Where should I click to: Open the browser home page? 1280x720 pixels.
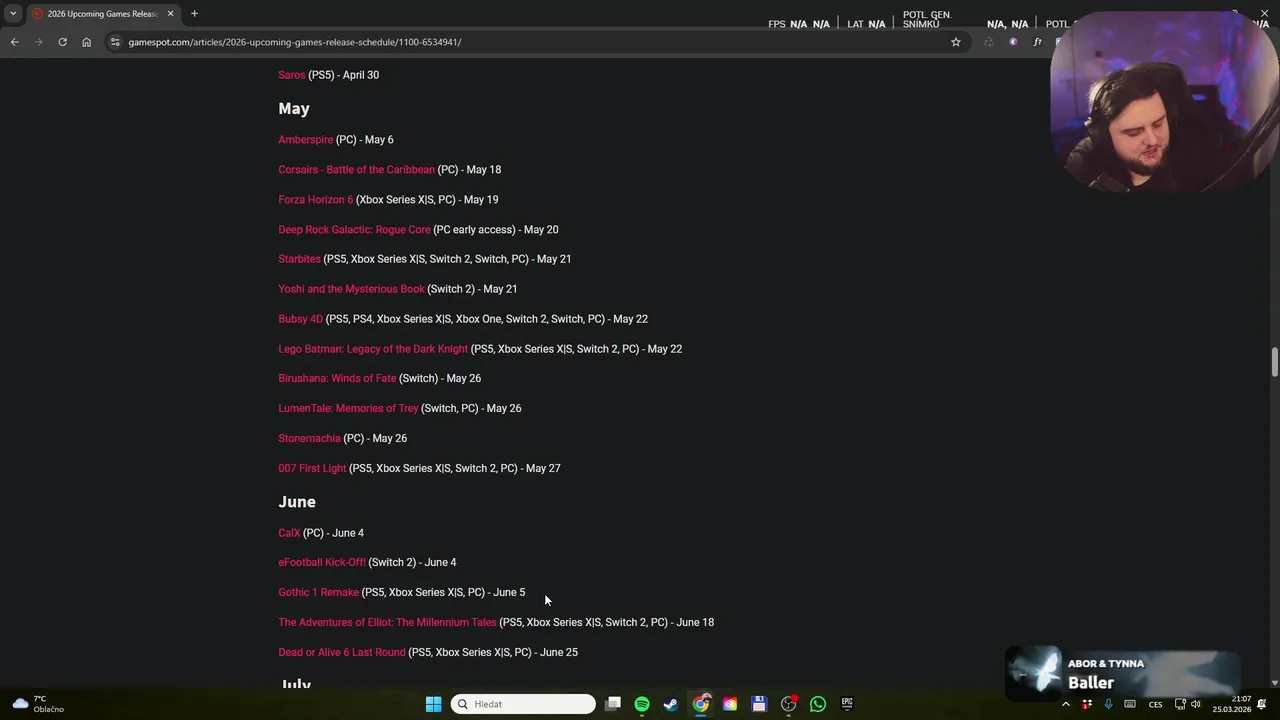pos(86,42)
